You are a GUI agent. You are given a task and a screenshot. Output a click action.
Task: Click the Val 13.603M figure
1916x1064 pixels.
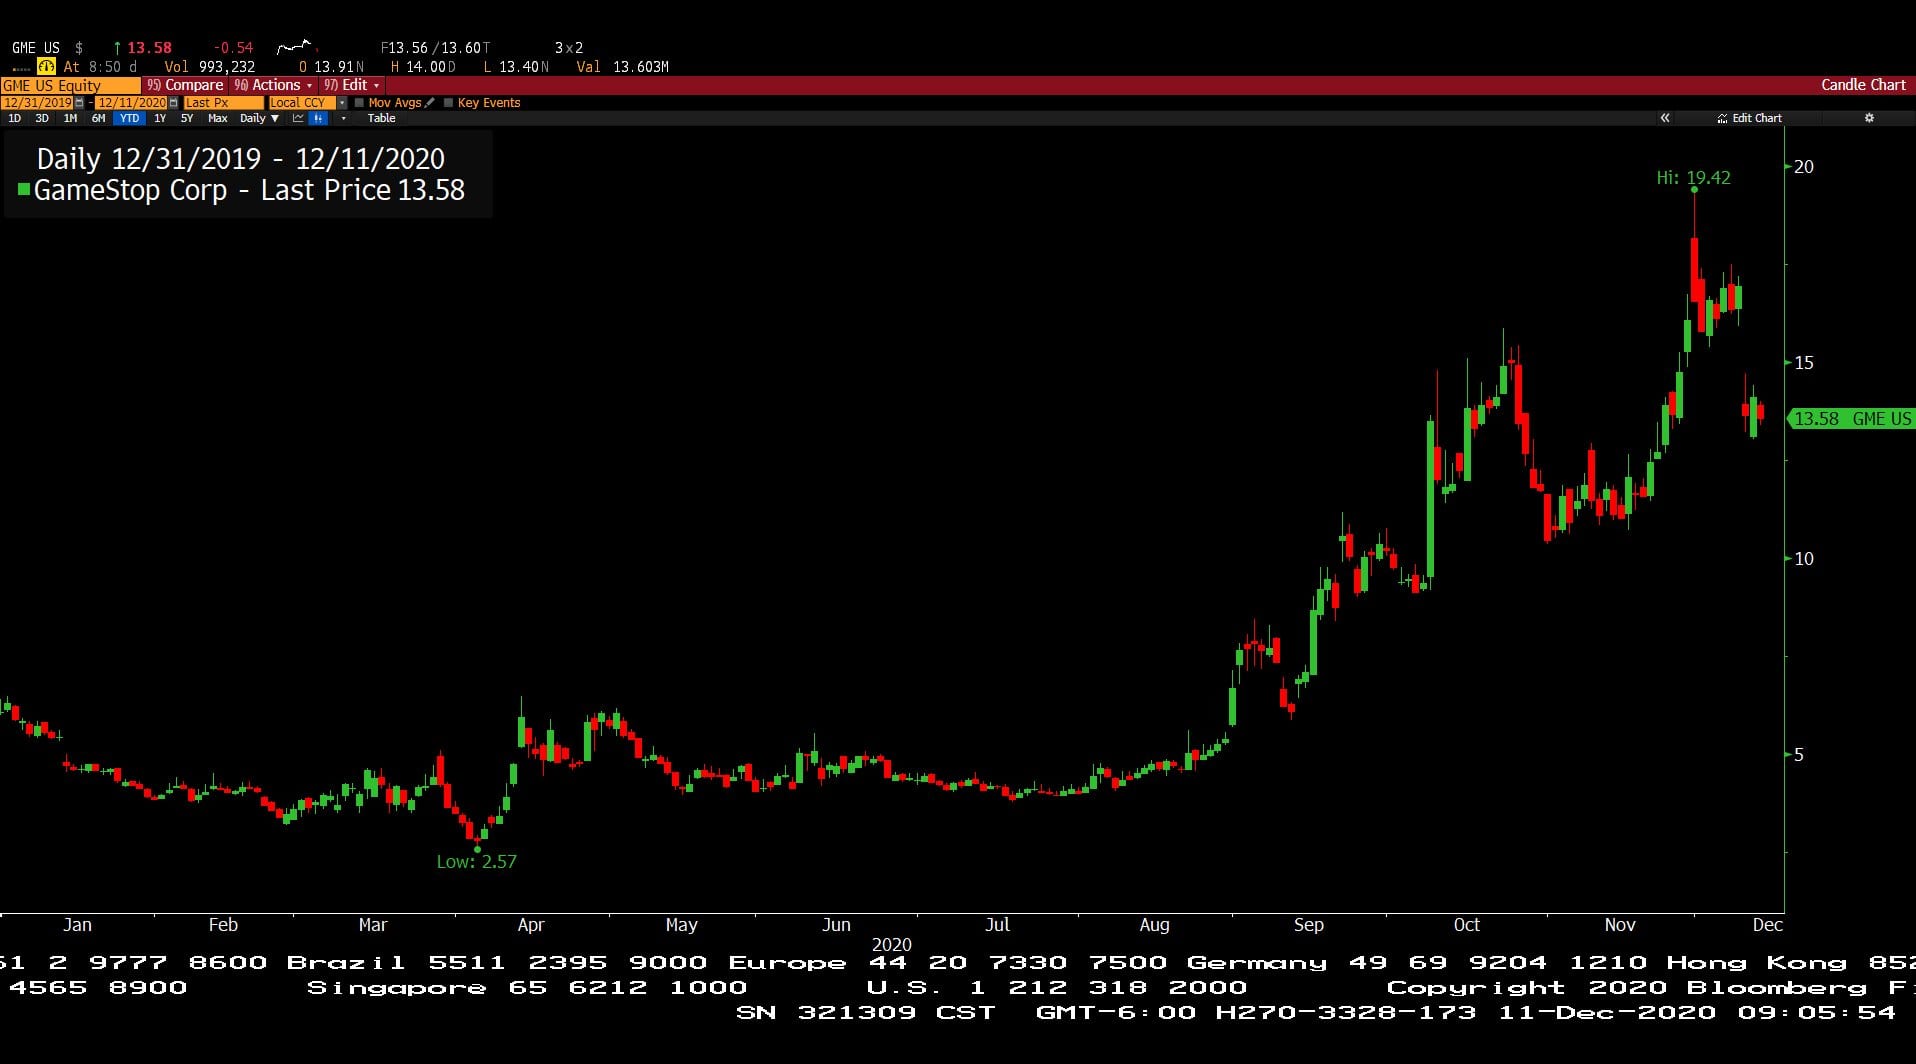[622, 67]
